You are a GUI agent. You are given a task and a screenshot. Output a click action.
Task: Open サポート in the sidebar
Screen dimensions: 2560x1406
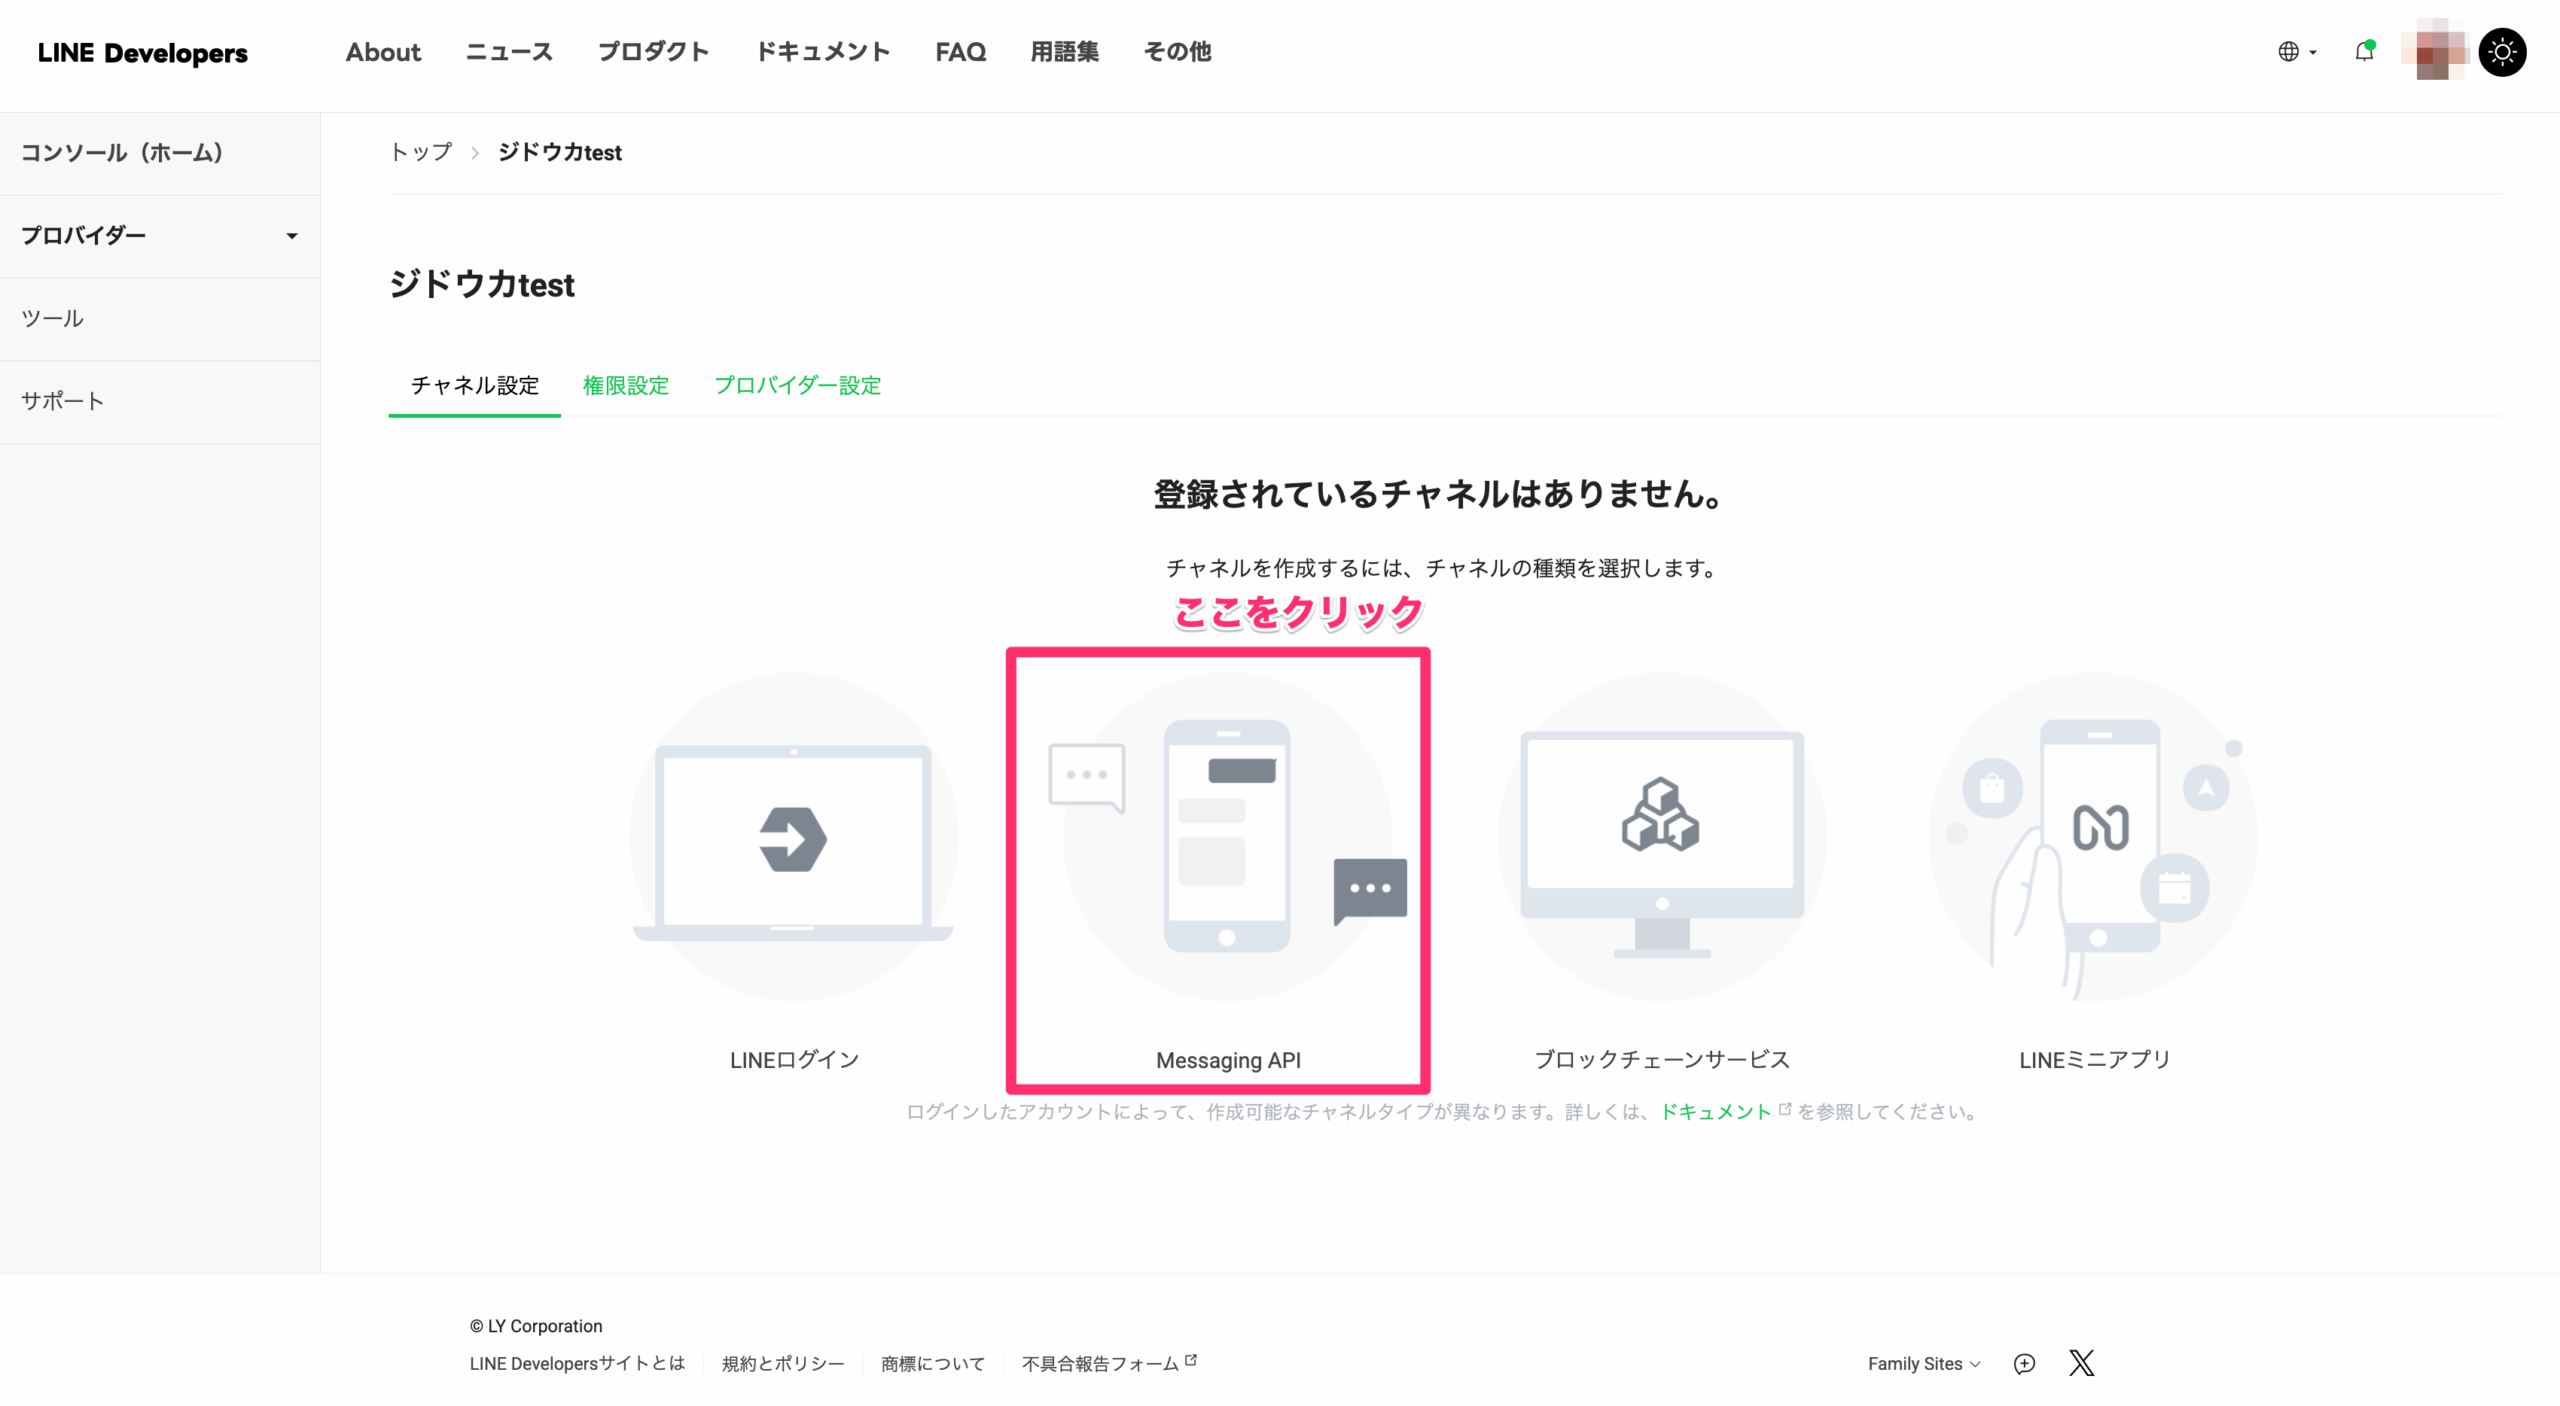click(x=160, y=402)
